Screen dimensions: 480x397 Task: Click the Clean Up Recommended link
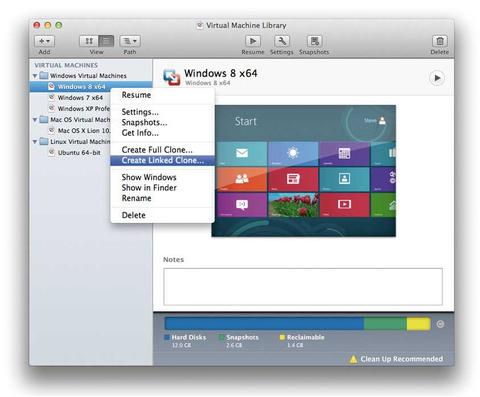coord(401,359)
